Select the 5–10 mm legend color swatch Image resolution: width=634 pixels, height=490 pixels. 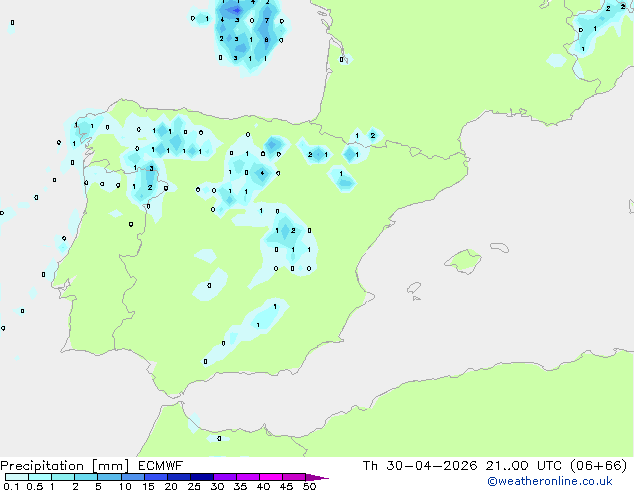[109, 477]
